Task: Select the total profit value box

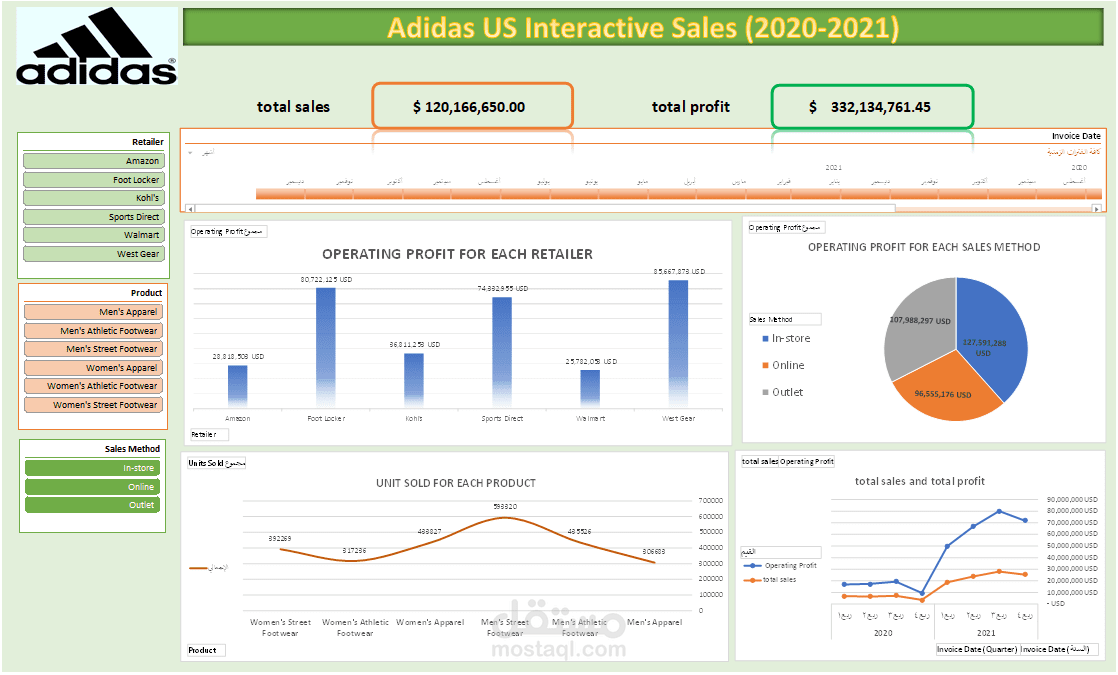Action: 872,107
